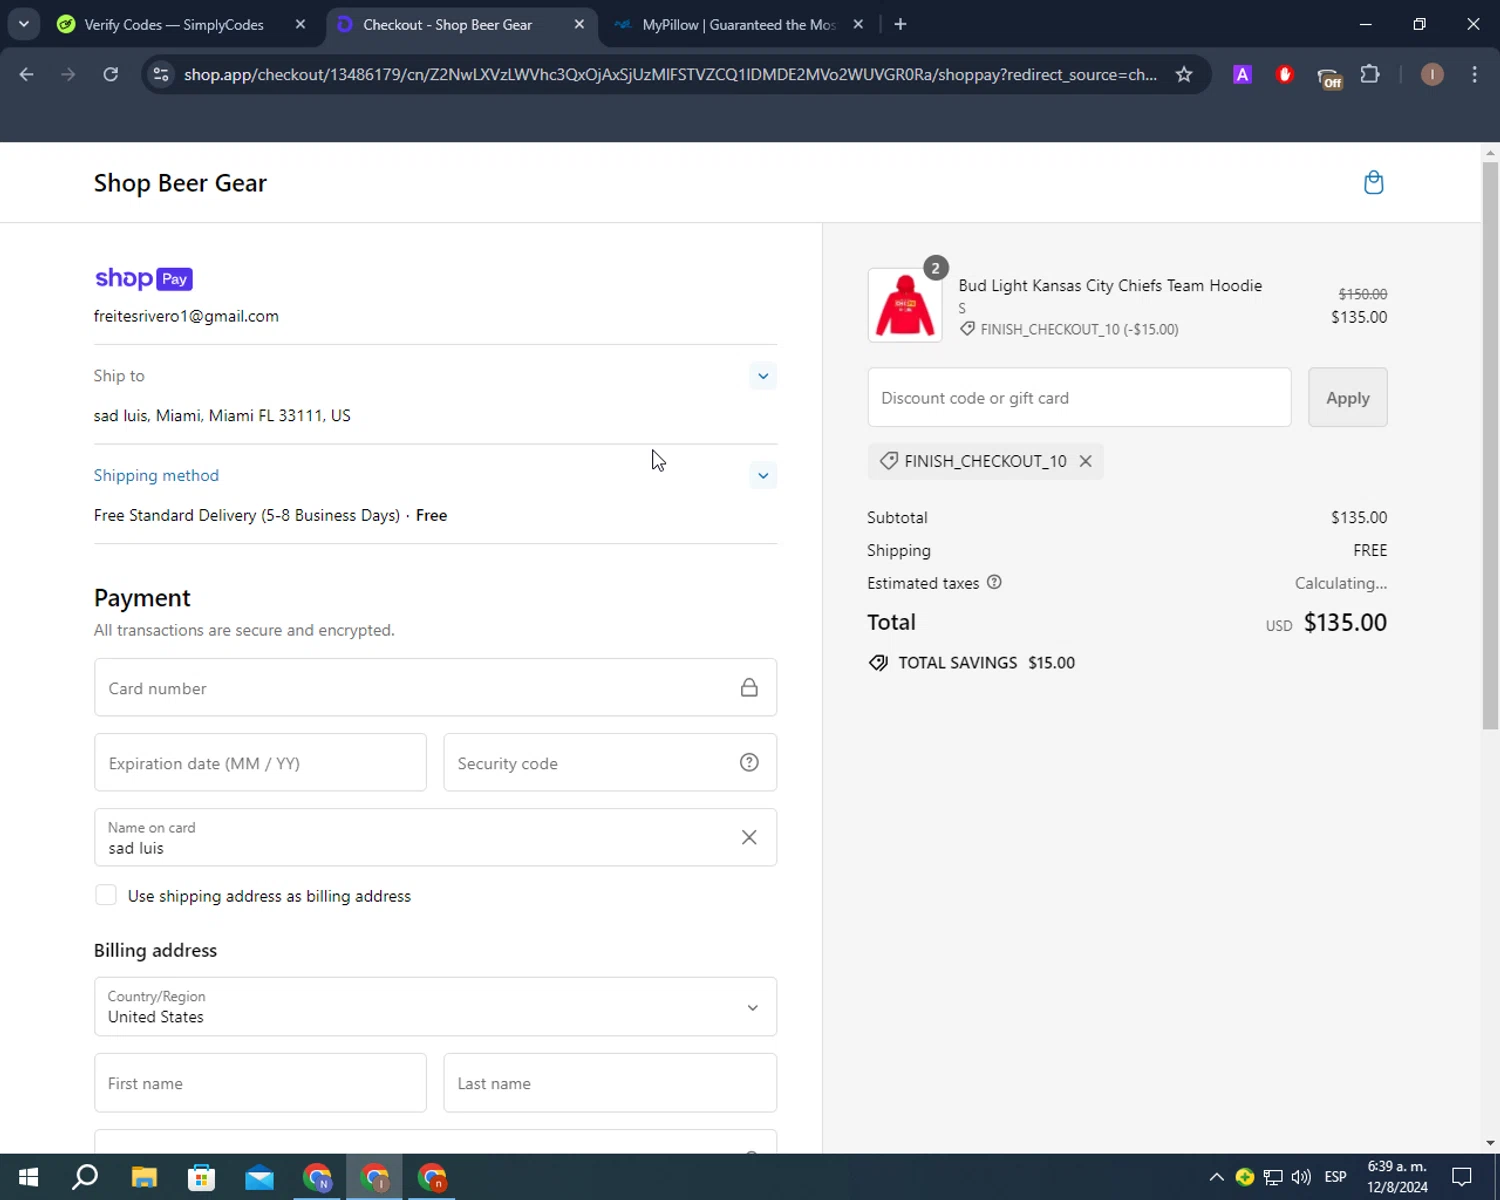Click the card number lock icon
1500x1200 pixels.
click(749, 688)
